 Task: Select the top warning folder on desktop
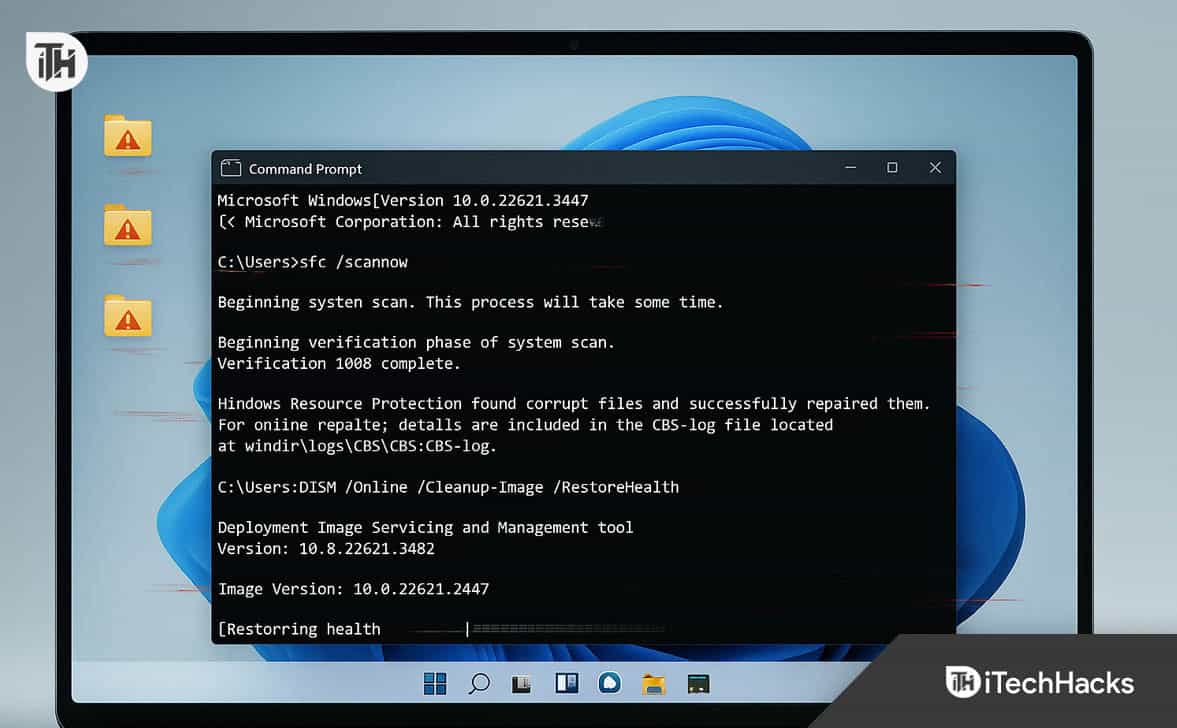[128, 136]
